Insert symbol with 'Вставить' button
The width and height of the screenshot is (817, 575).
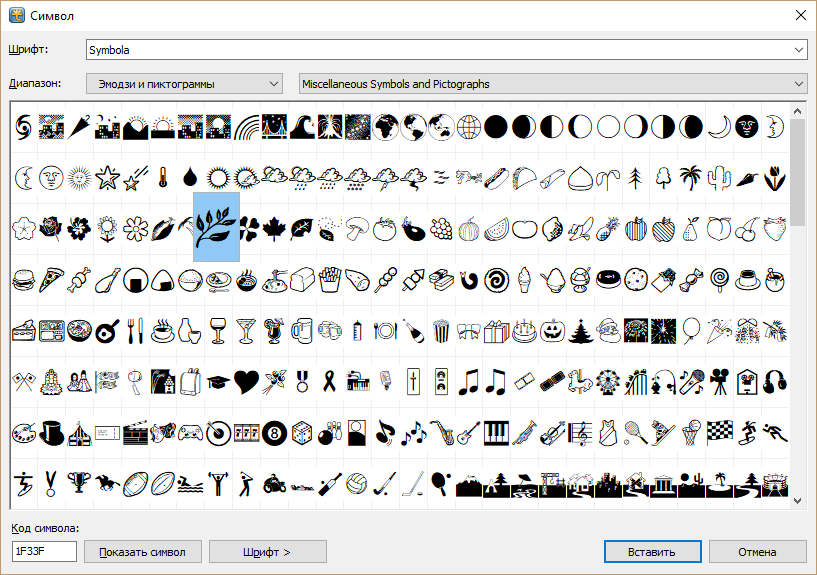coord(652,552)
